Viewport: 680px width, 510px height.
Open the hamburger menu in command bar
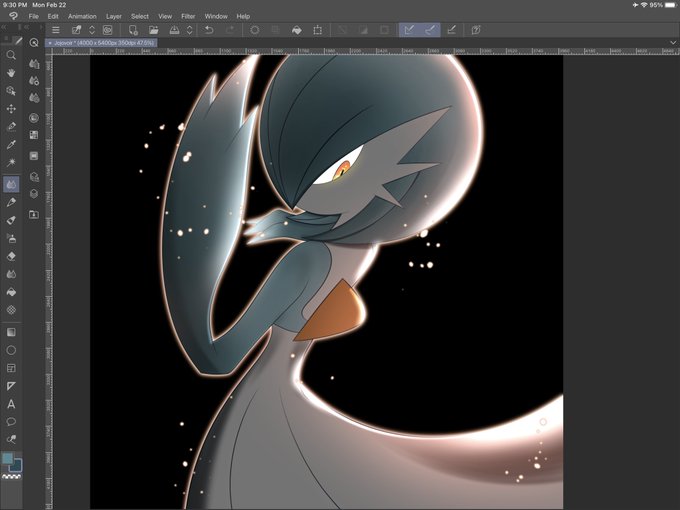[56, 30]
